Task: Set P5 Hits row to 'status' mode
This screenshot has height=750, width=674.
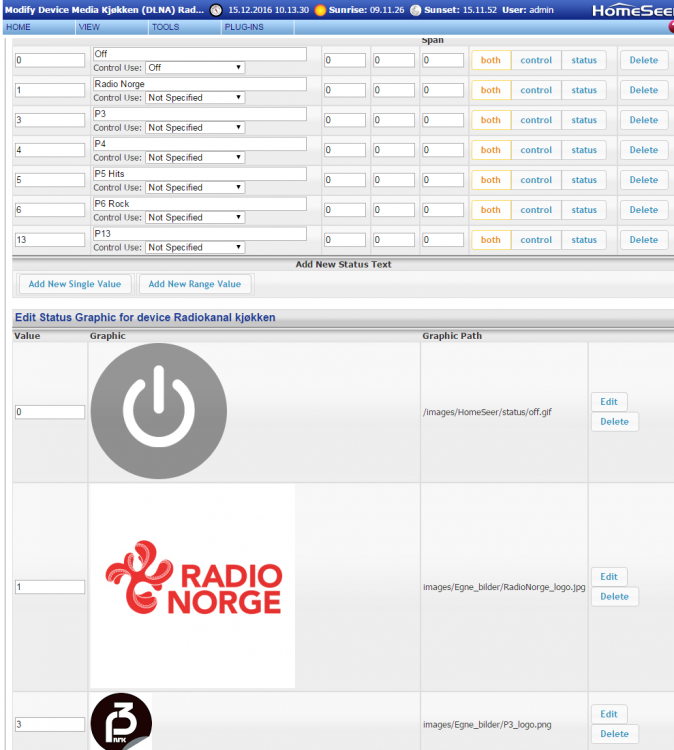Action: coord(584,180)
